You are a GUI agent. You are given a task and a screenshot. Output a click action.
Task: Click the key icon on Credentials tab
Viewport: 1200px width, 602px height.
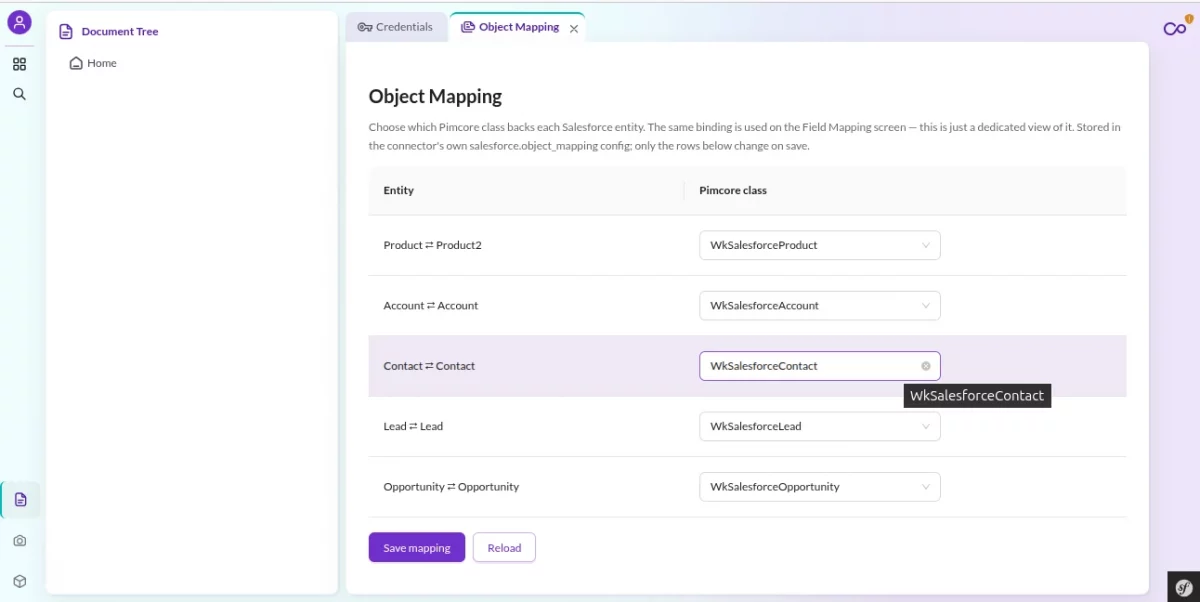[x=365, y=27]
